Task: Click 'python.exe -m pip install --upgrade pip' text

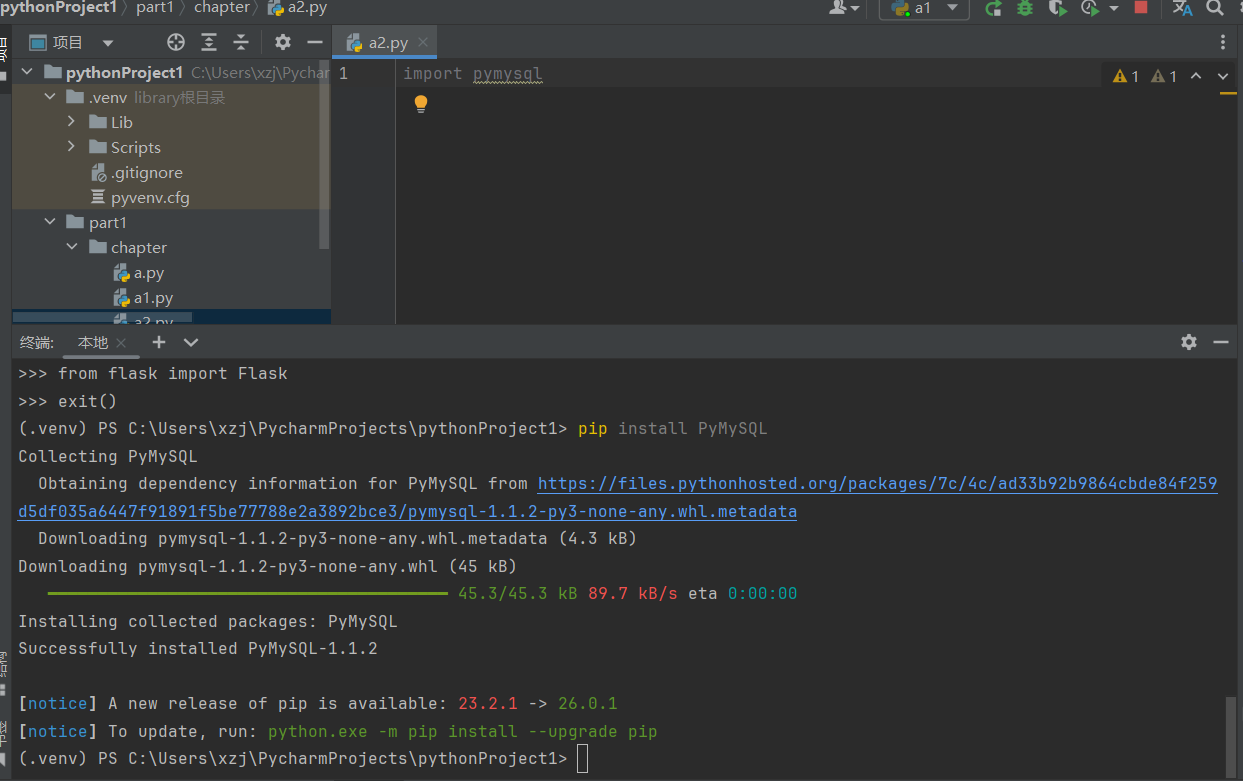Action: coord(463,731)
